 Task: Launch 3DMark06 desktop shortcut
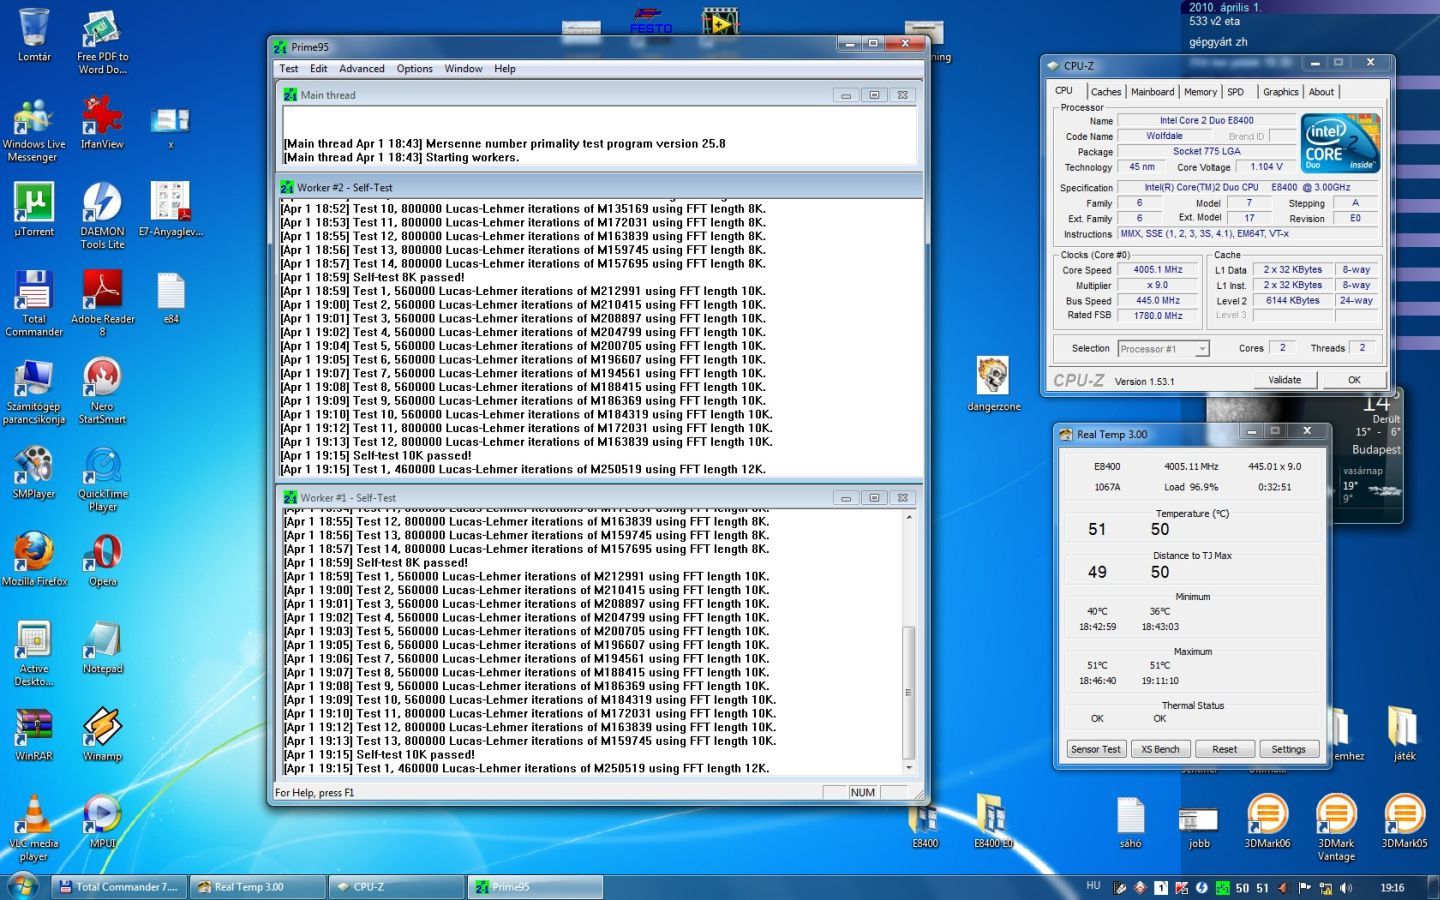[1267, 822]
